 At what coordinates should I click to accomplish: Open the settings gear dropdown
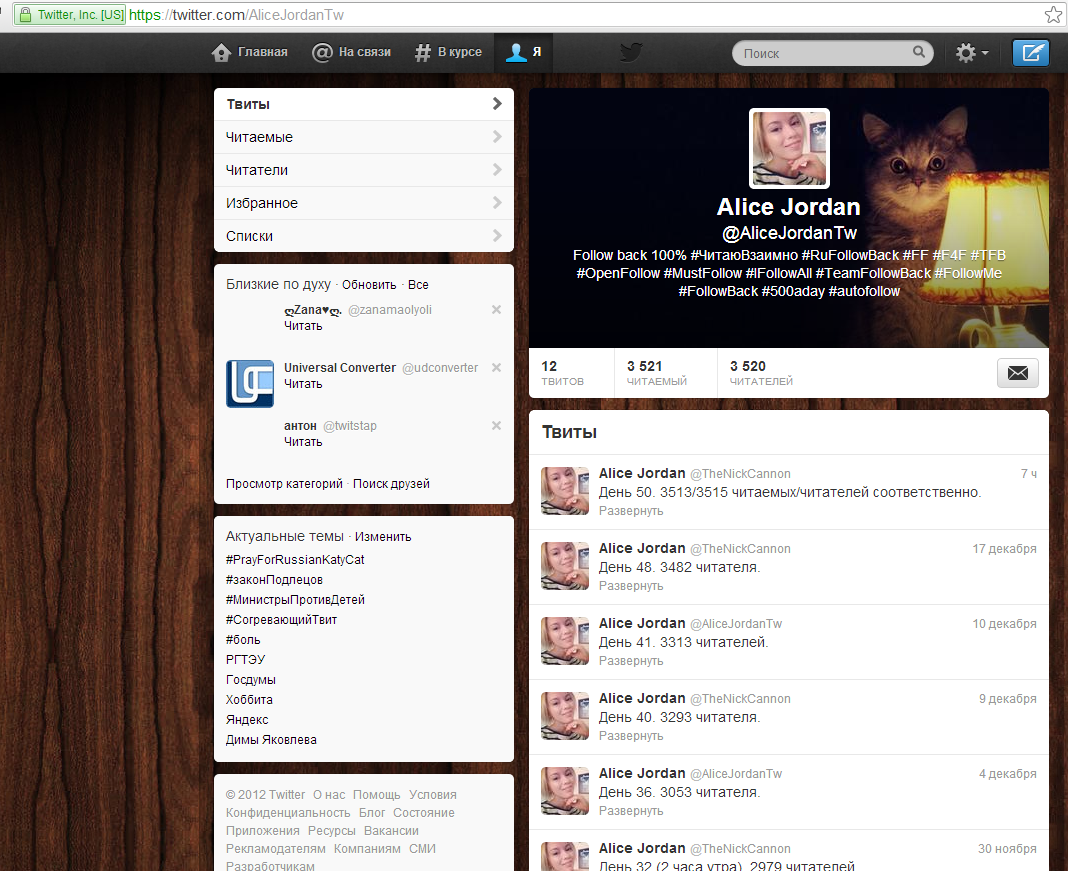coord(971,52)
